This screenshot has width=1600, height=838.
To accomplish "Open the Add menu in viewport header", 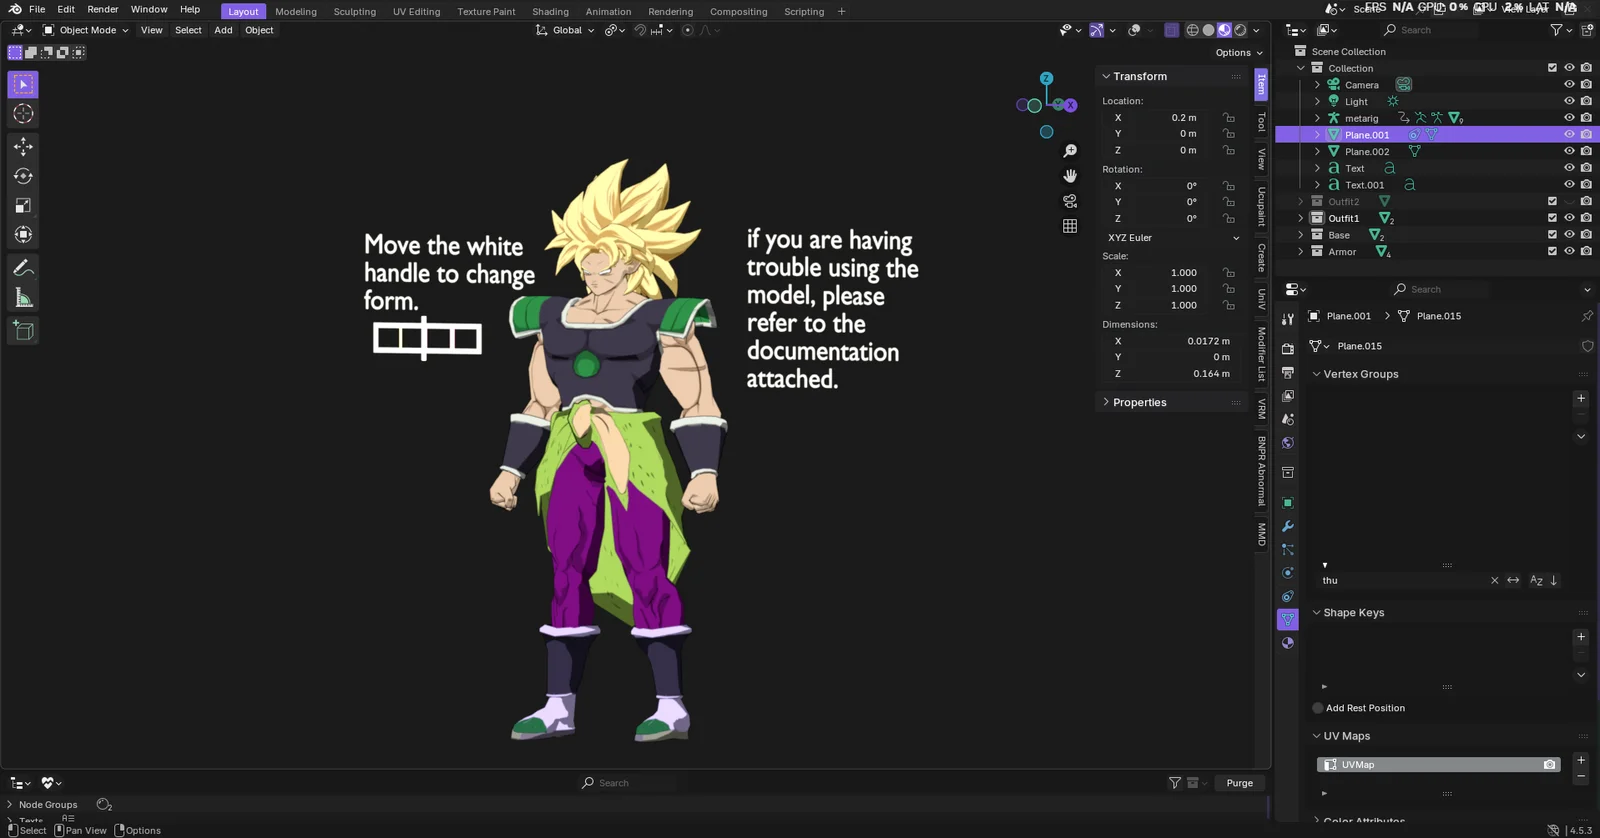I will point(223,30).
